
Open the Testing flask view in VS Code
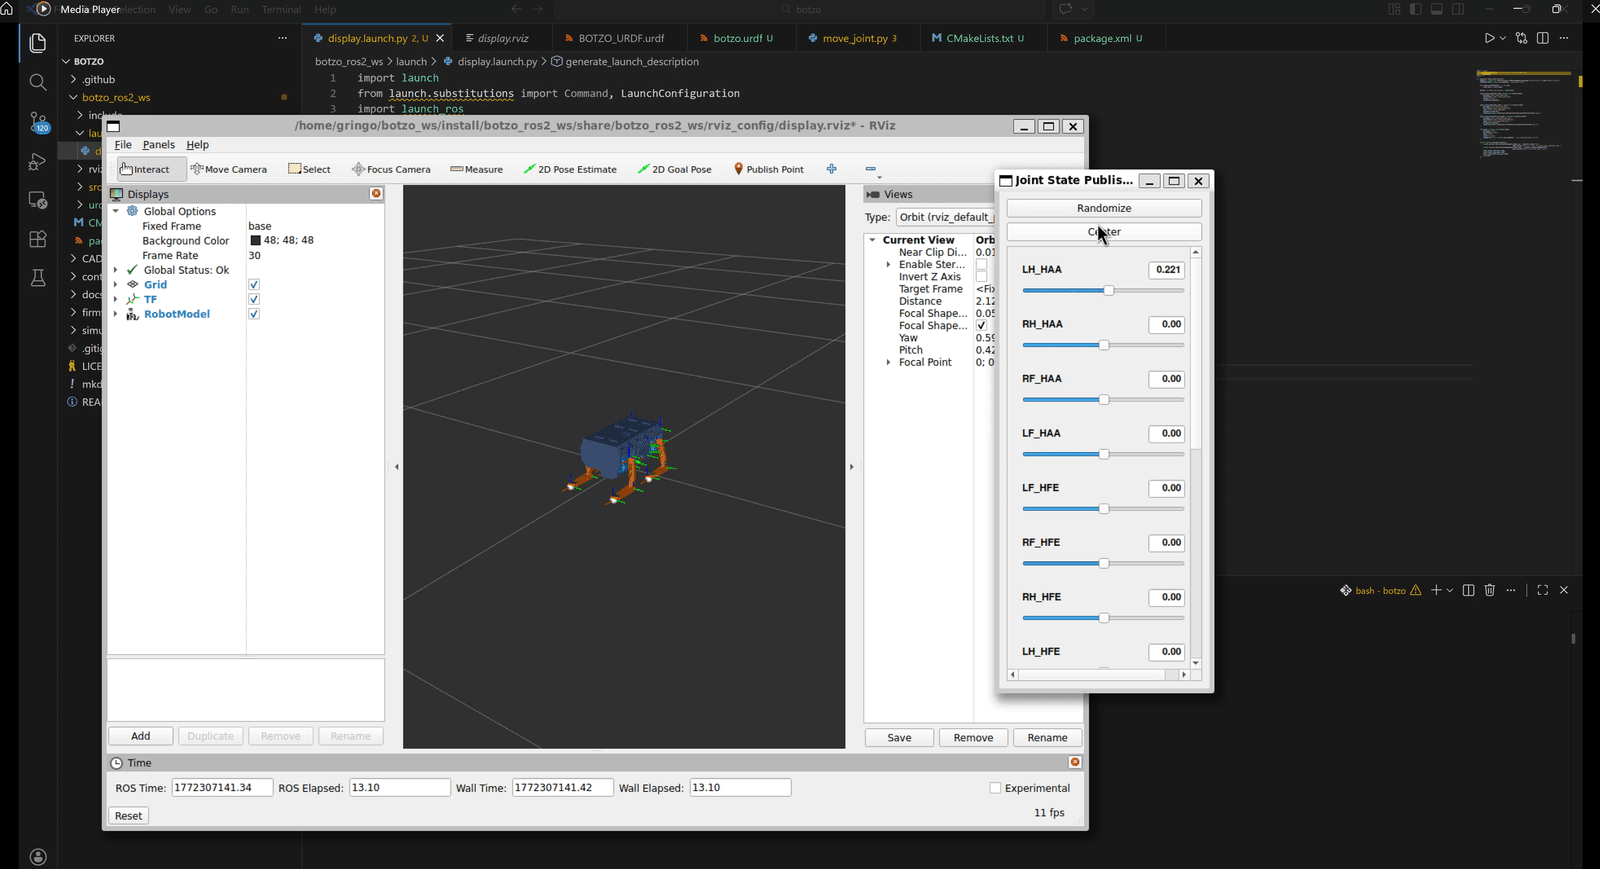[38, 278]
